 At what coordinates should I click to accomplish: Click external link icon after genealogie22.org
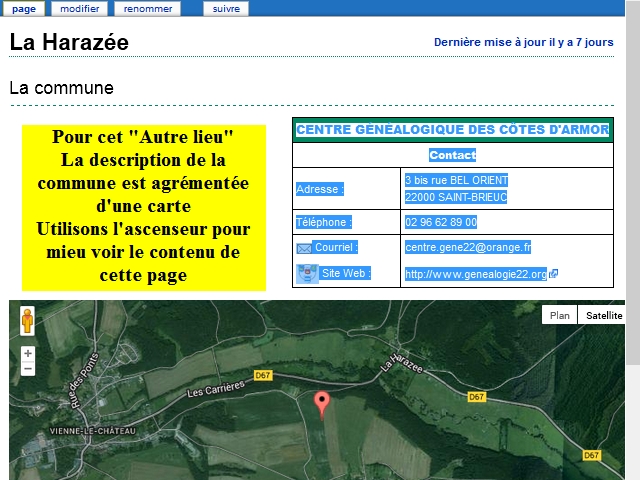click(x=553, y=274)
